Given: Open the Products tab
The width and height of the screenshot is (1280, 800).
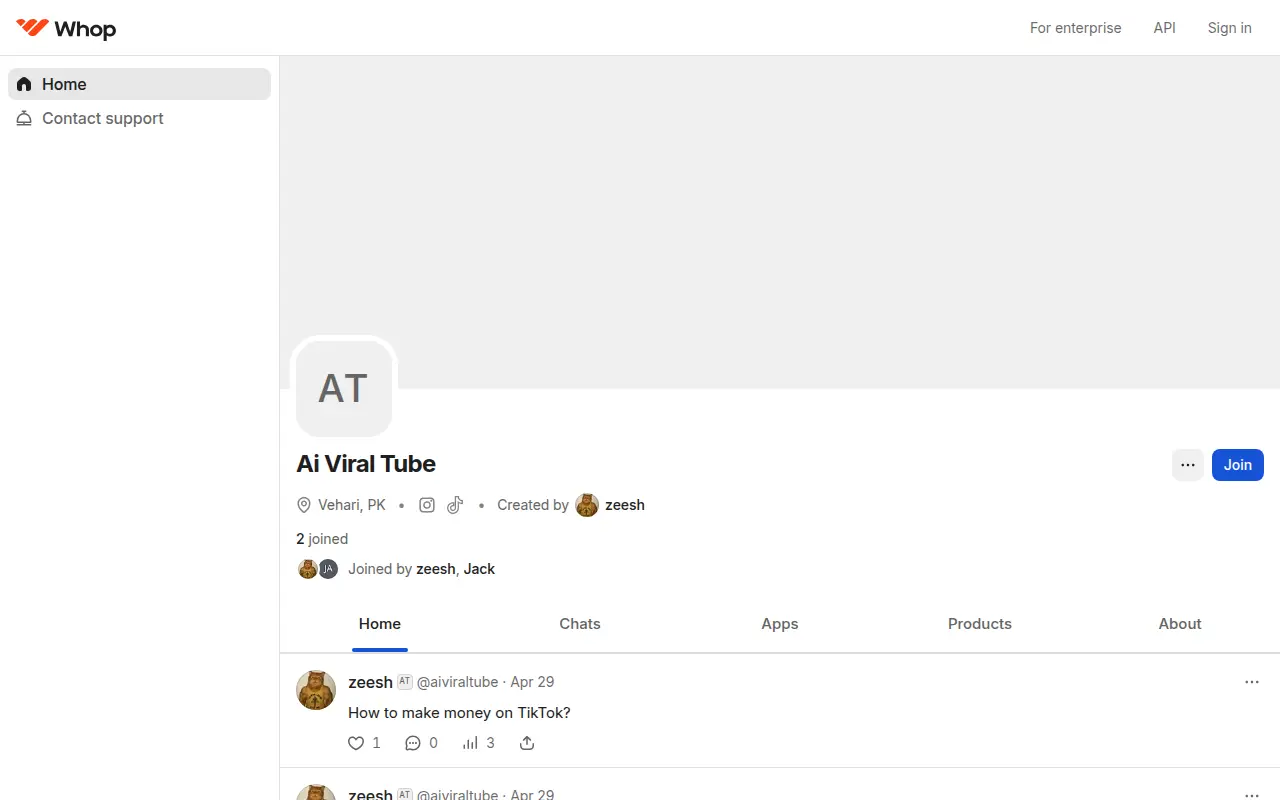Looking at the screenshot, I should (x=980, y=624).
